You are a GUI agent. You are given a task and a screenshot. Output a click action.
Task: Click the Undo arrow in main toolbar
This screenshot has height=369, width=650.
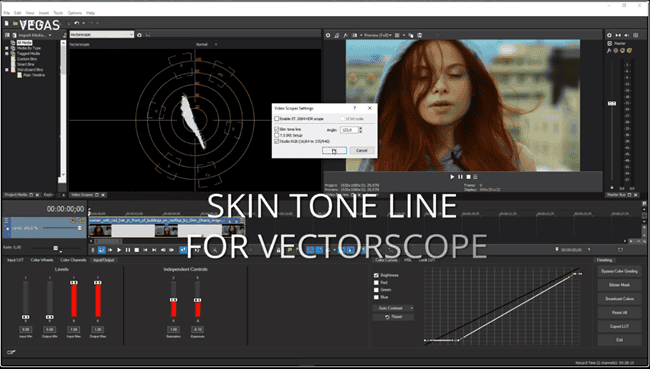[x=77, y=23]
